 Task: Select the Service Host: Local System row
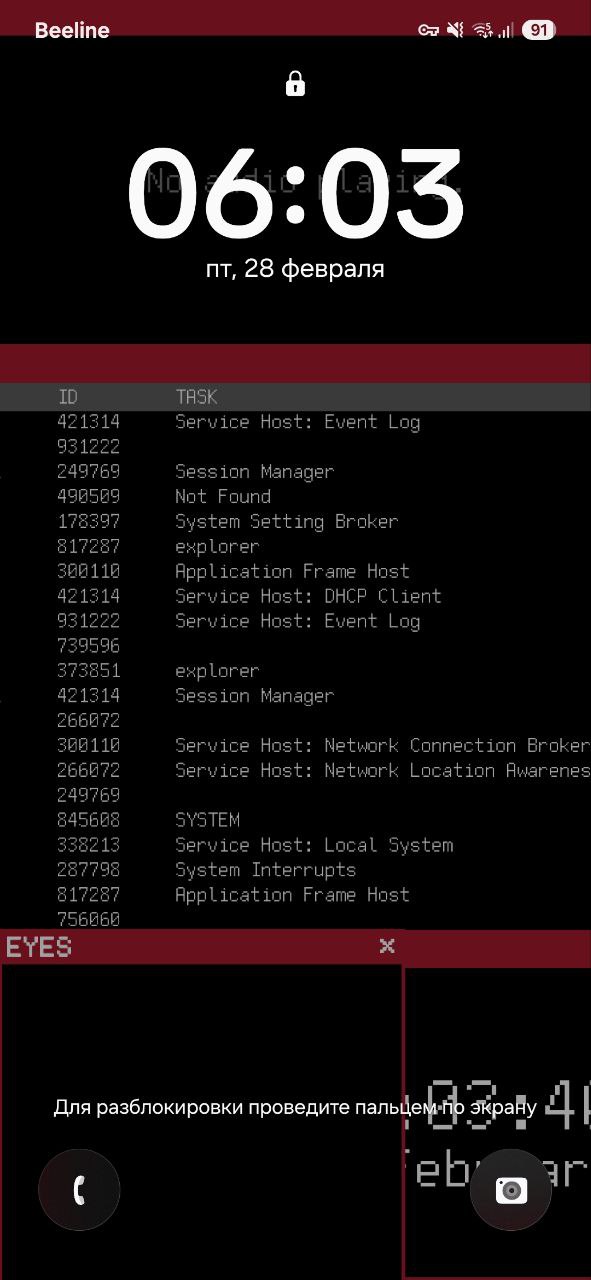pyautogui.click(x=295, y=845)
